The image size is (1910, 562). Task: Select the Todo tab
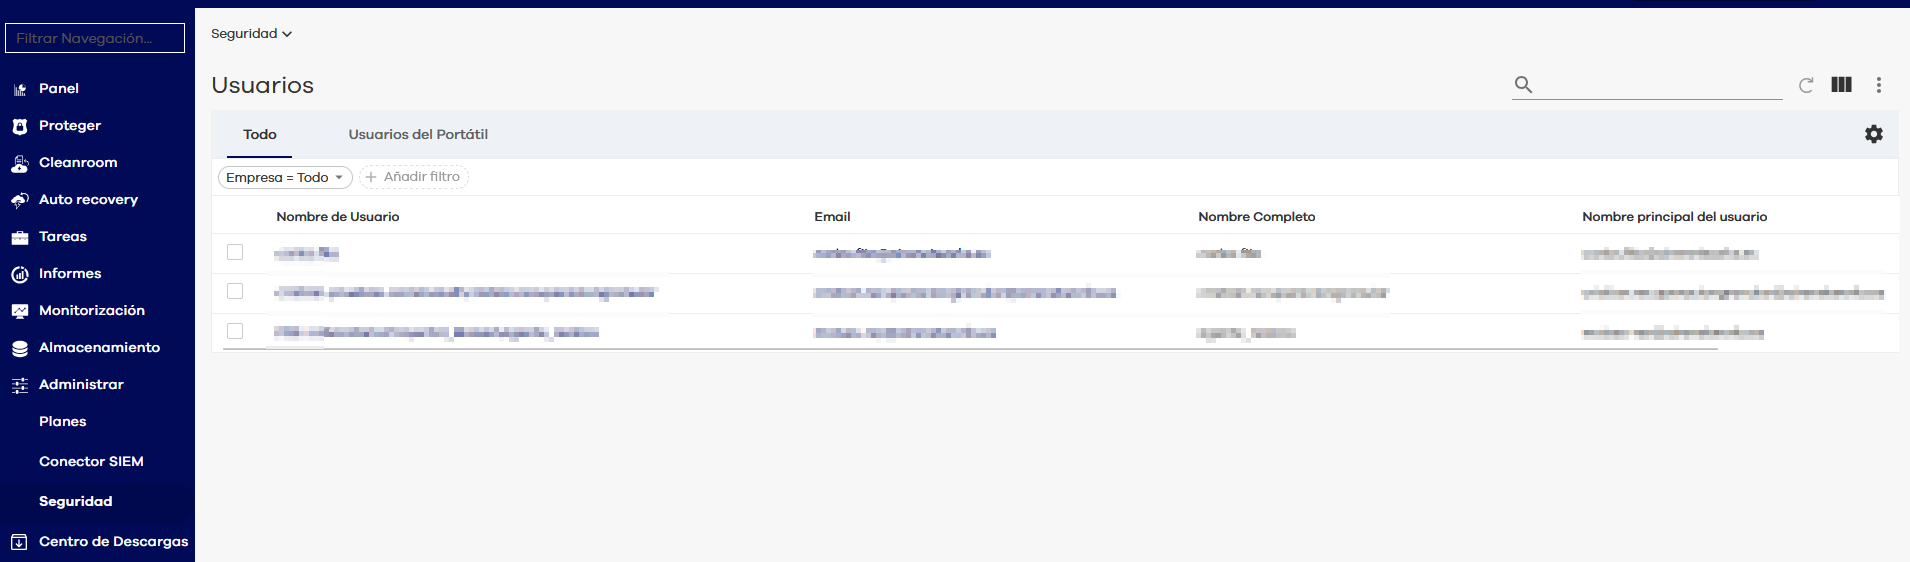(x=260, y=134)
